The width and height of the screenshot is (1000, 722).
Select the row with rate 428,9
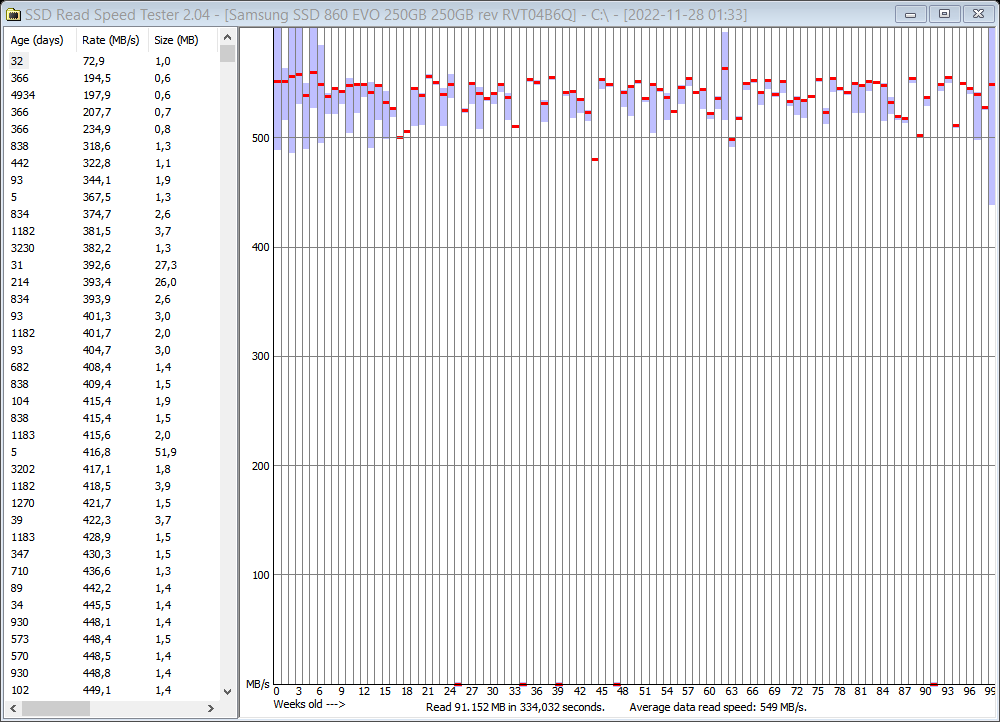point(112,537)
